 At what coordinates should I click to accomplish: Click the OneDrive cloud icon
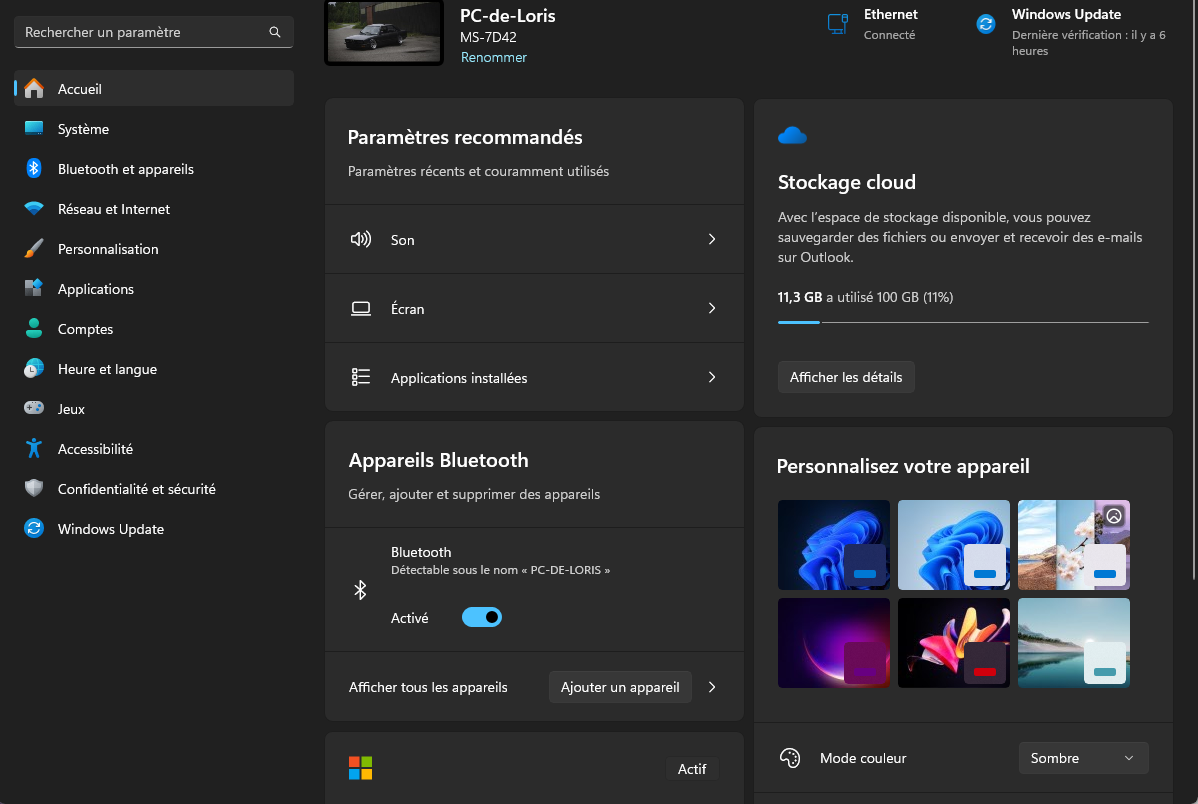click(x=792, y=136)
